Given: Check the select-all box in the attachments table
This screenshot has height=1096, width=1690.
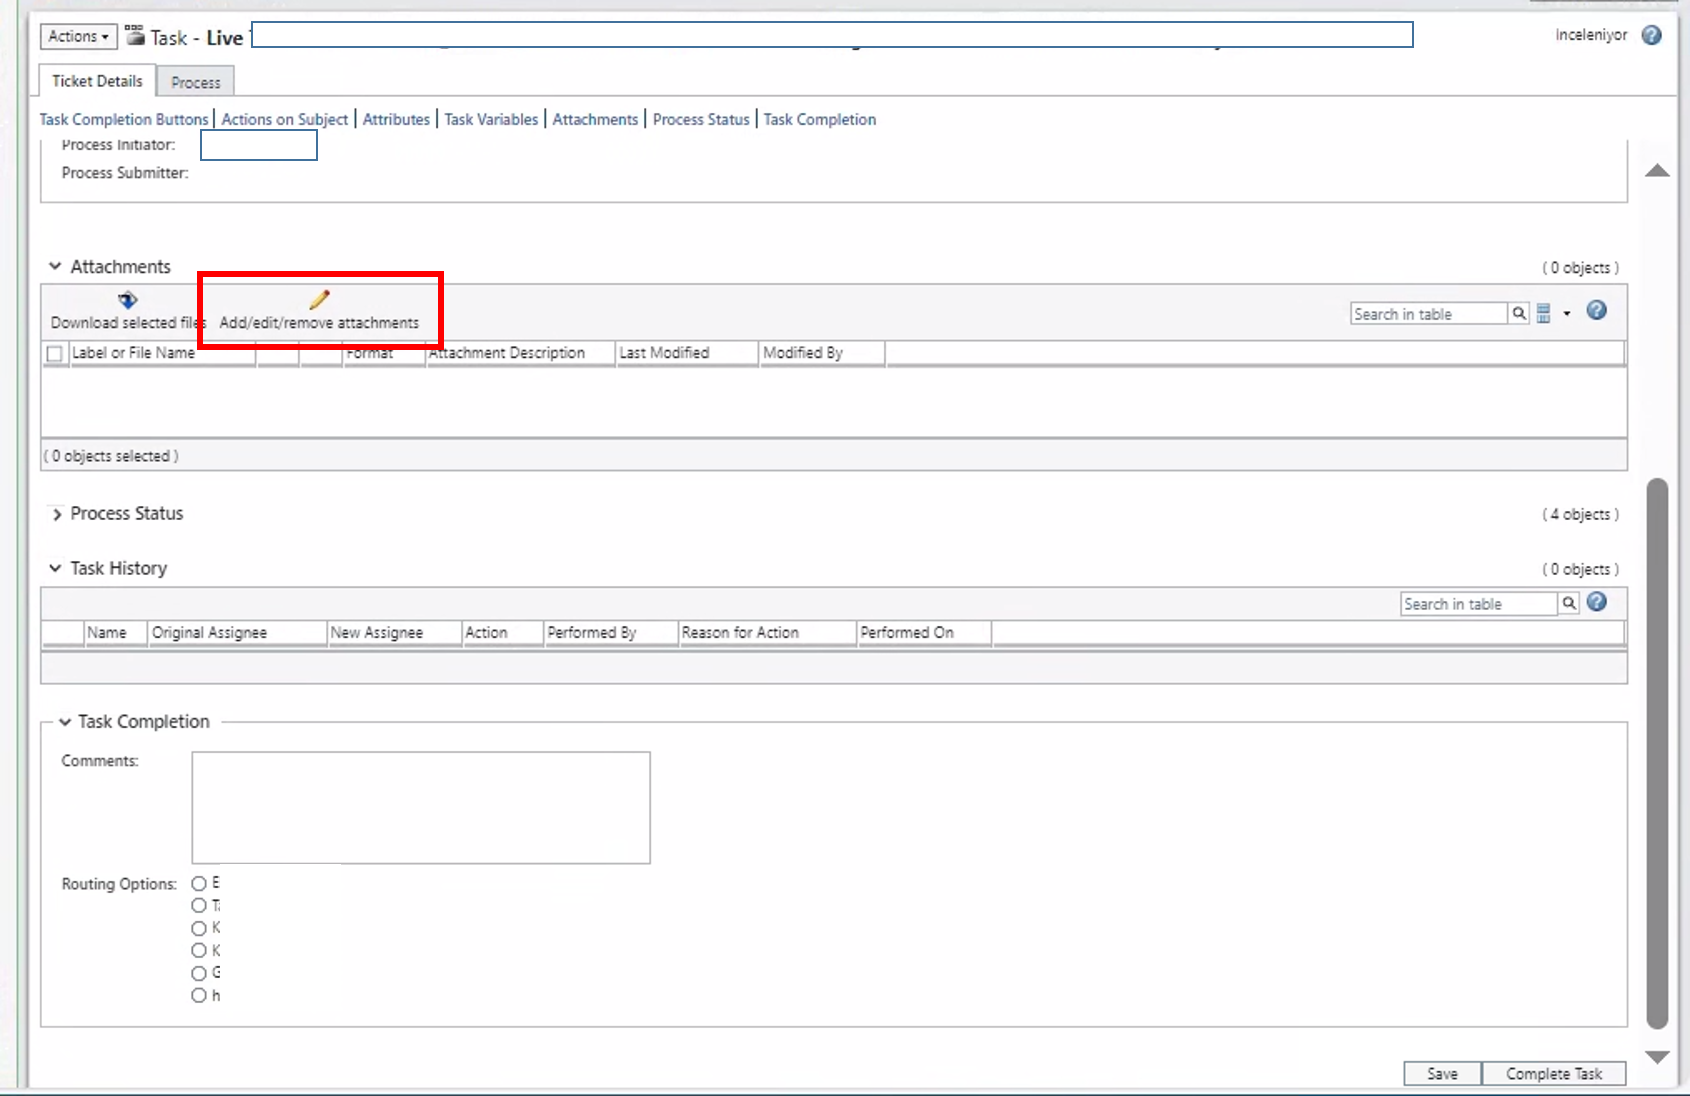Looking at the screenshot, I should pyautogui.click(x=55, y=353).
